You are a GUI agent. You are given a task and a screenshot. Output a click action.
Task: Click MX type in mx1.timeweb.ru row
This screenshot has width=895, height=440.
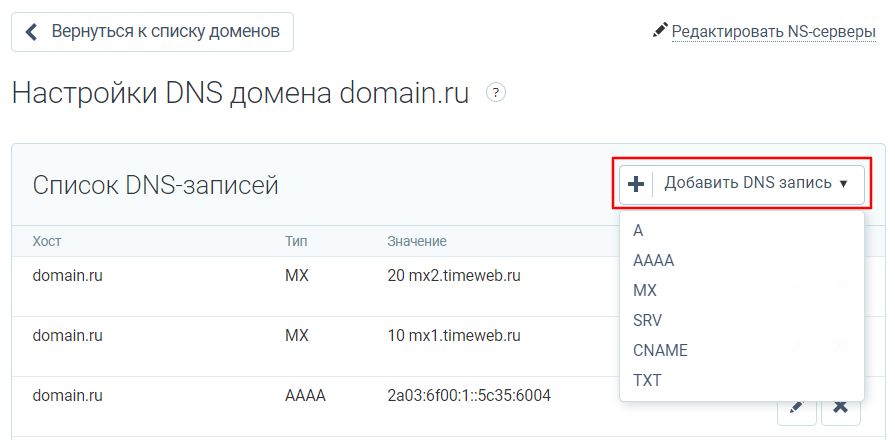296,335
